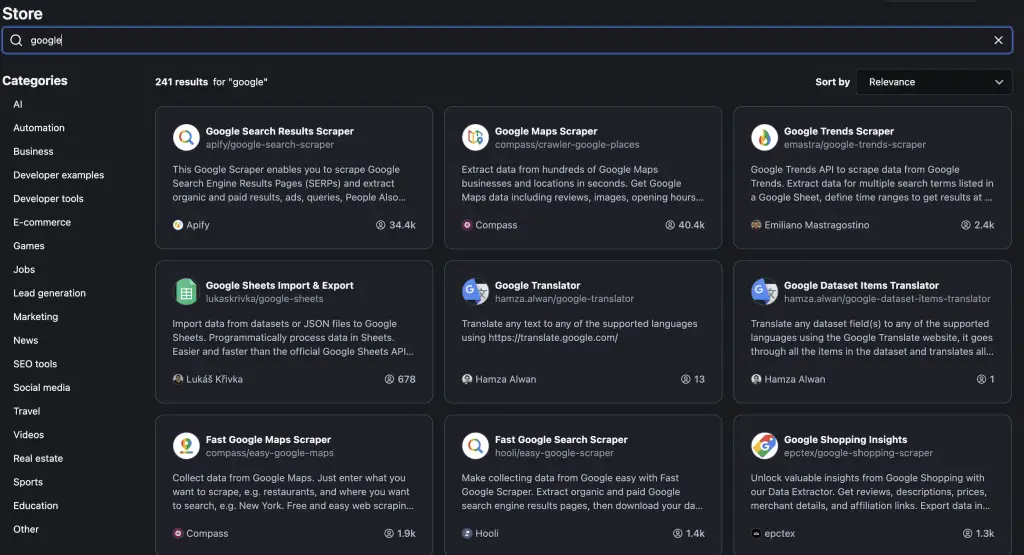This screenshot has height=555, width=1024.
Task: Clear the search field with X
Action: 999,40
